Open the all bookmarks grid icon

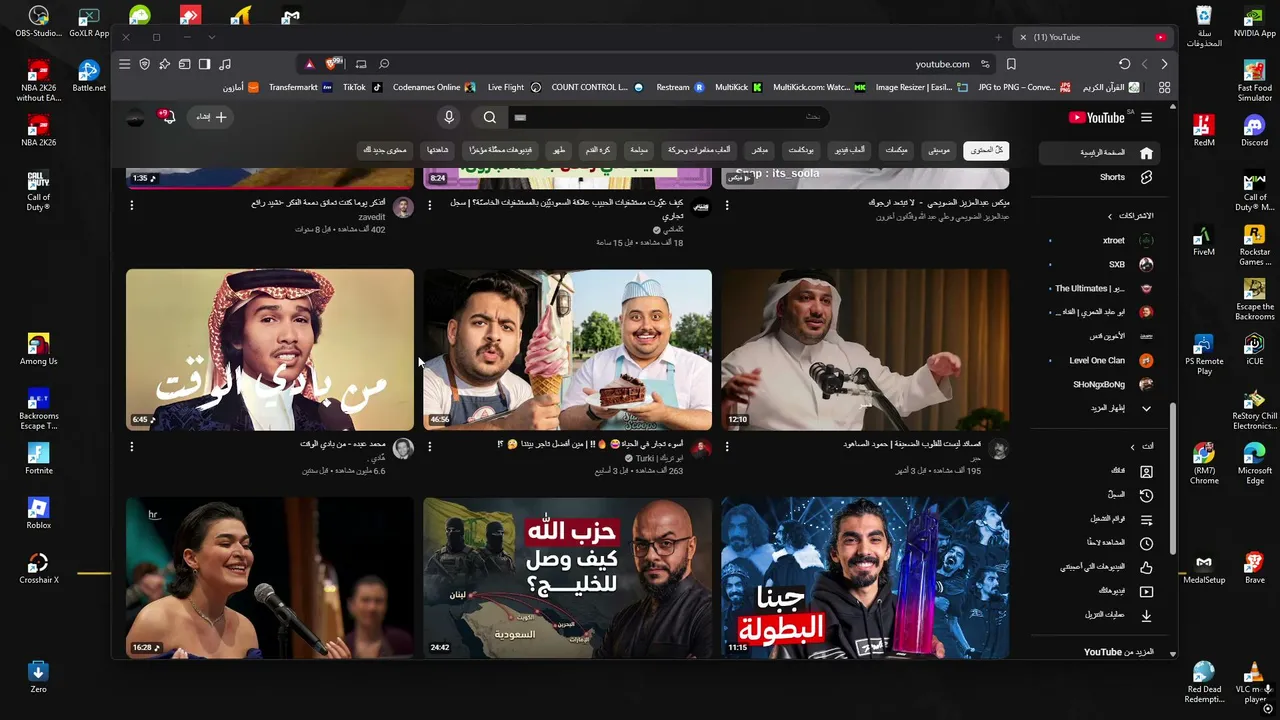click(1164, 87)
